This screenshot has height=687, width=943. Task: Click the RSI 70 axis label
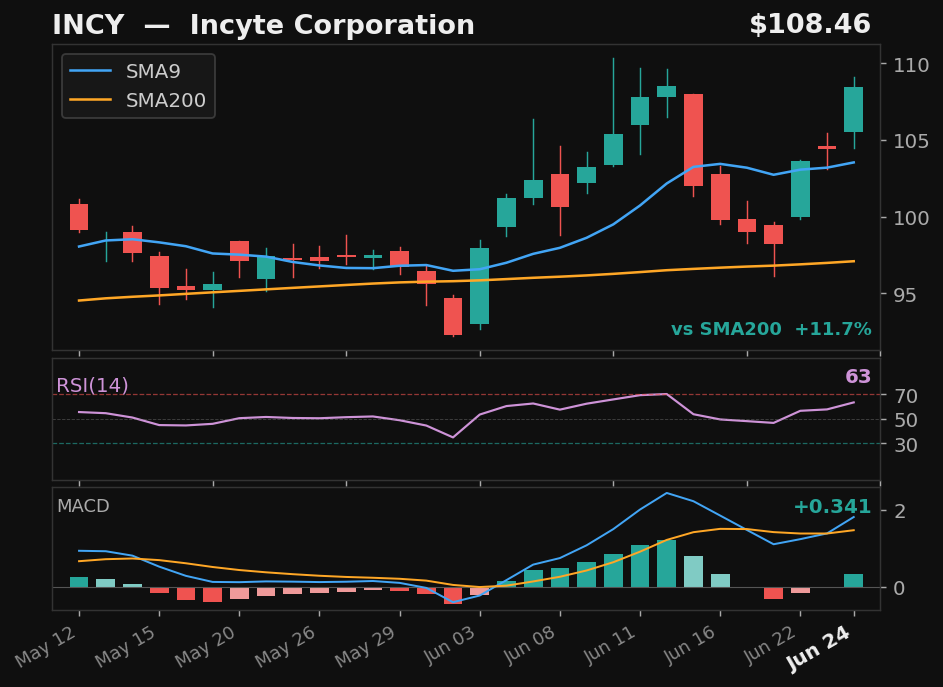[905, 396]
